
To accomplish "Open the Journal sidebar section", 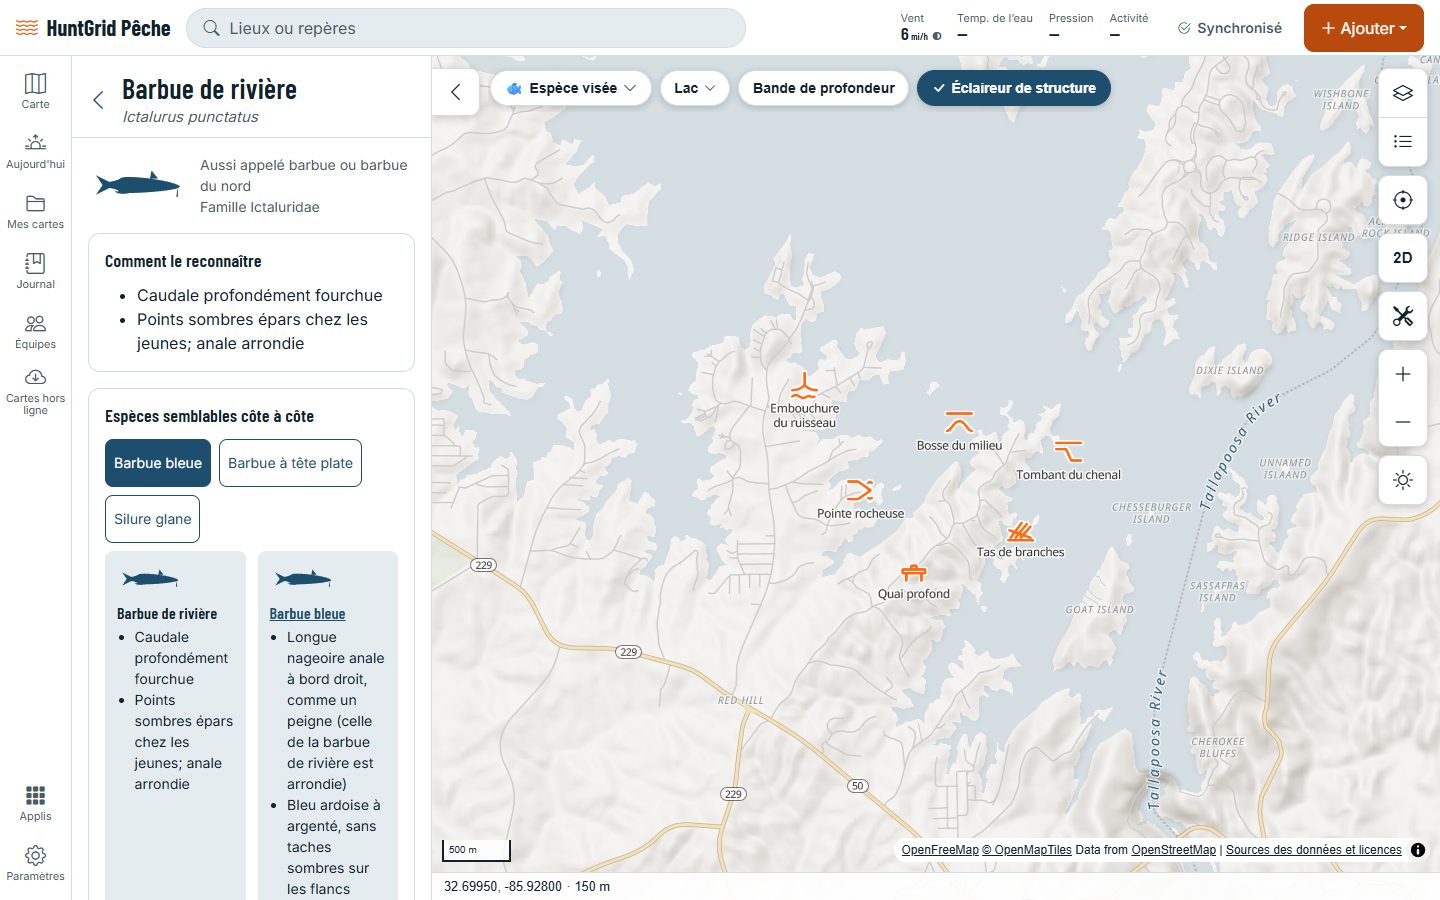I will 35,270.
